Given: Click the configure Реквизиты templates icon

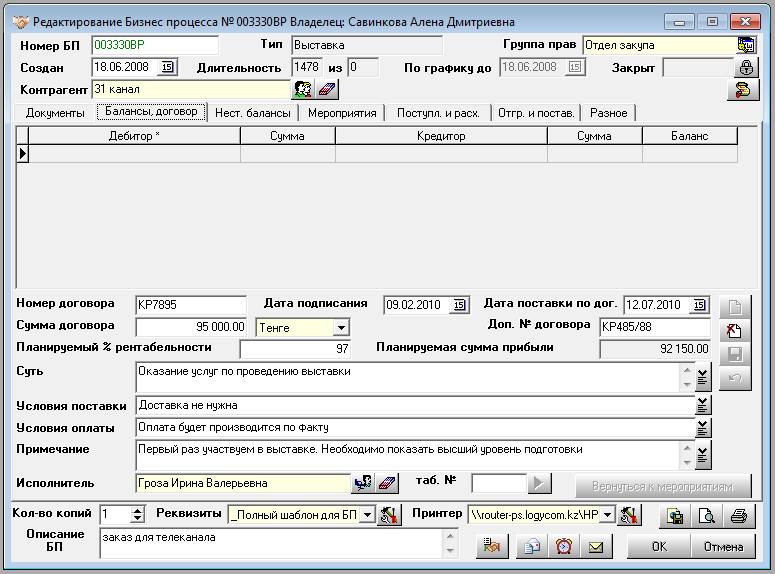Looking at the screenshot, I should point(389,515).
